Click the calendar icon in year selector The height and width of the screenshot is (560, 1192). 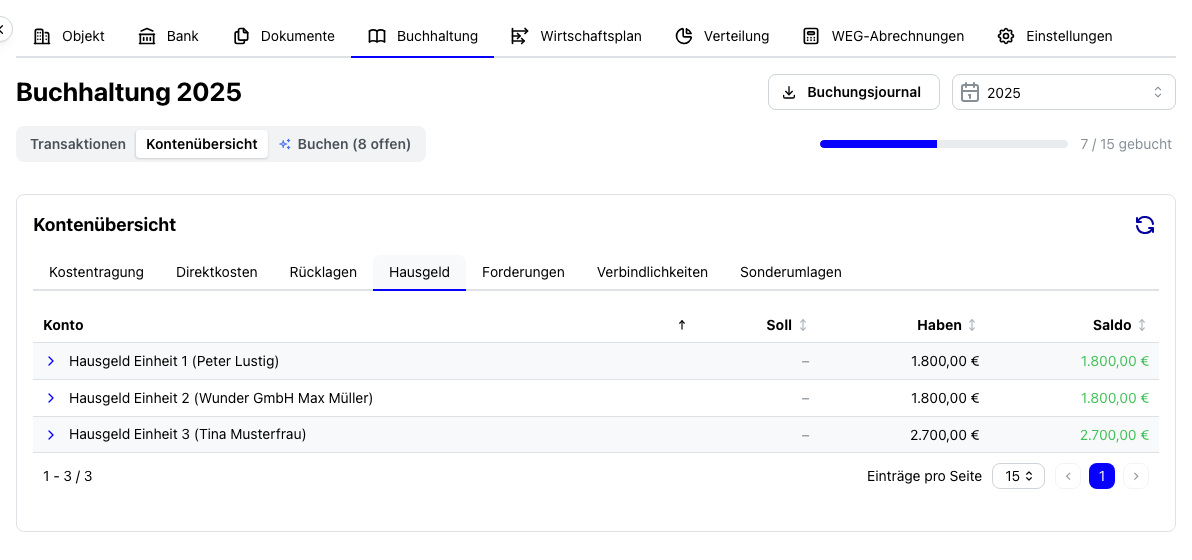click(x=970, y=93)
